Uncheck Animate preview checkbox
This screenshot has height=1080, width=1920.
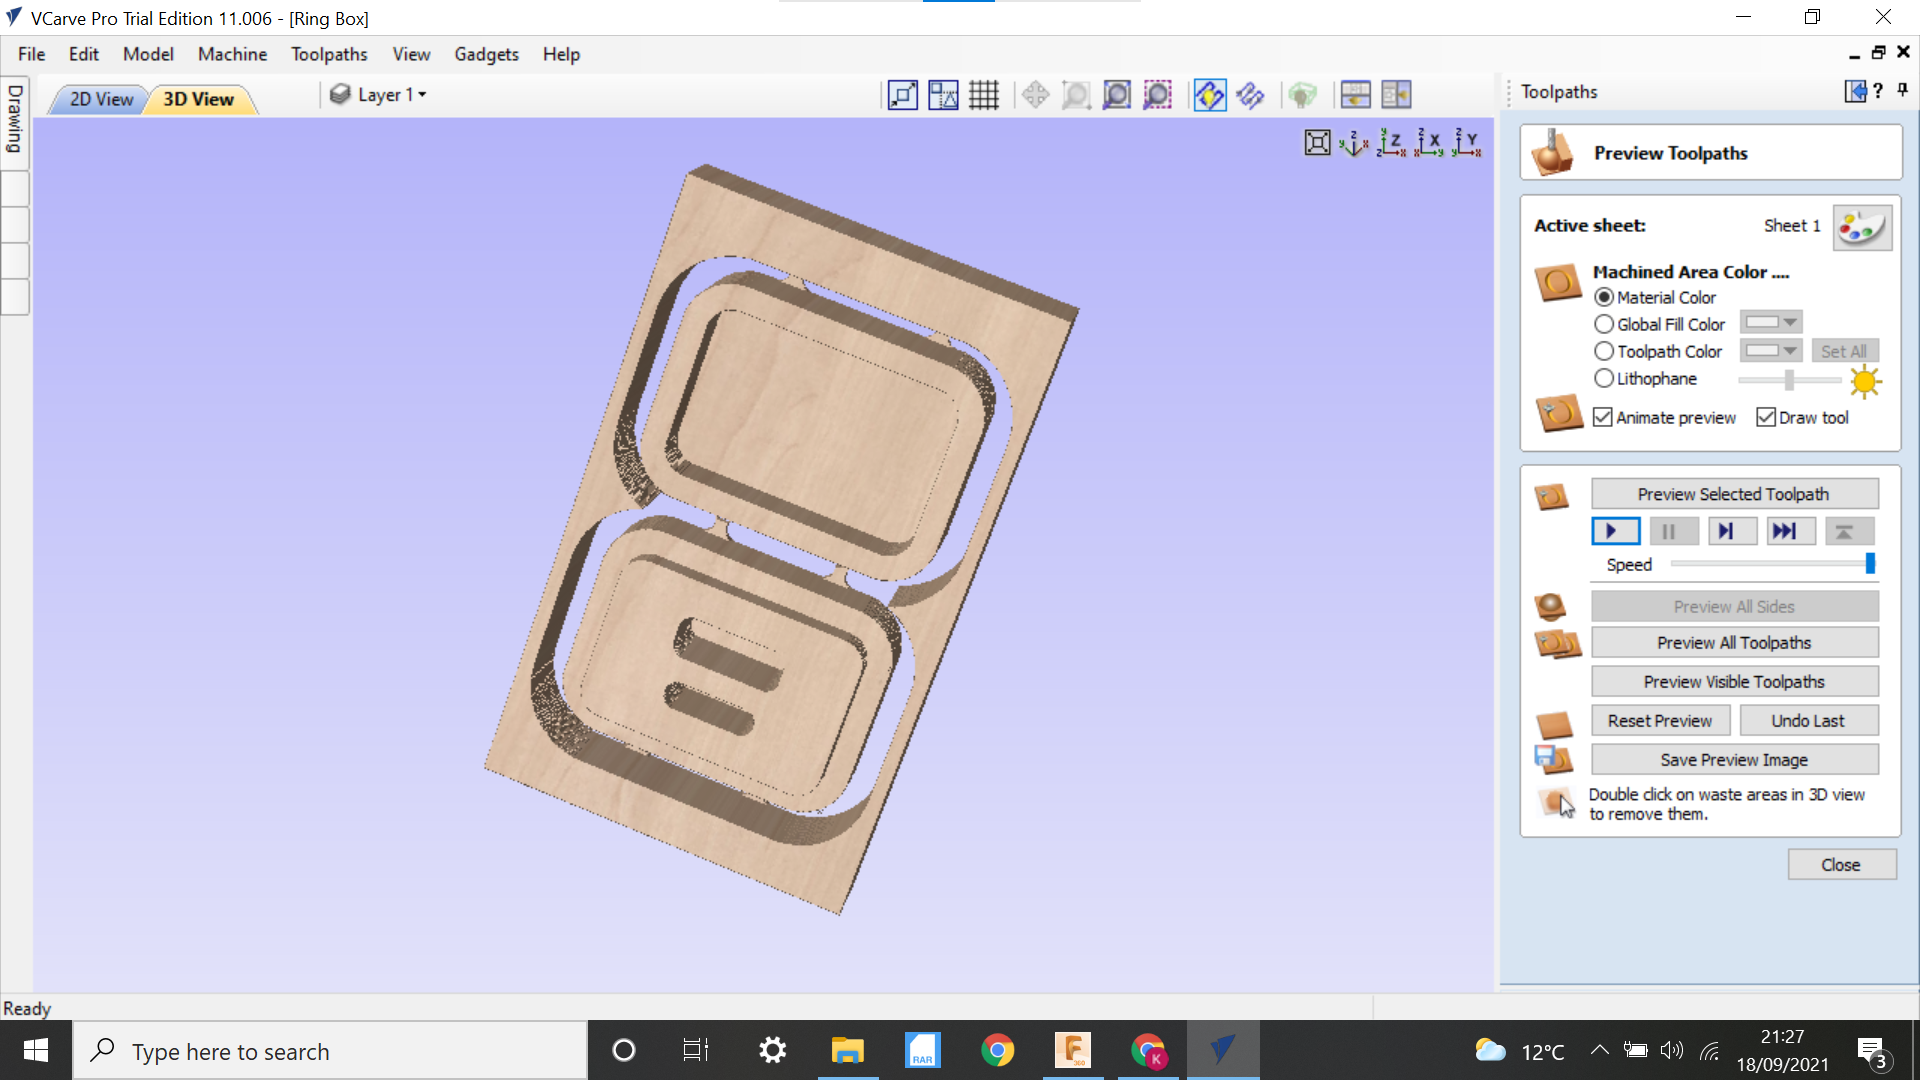pos(1603,417)
